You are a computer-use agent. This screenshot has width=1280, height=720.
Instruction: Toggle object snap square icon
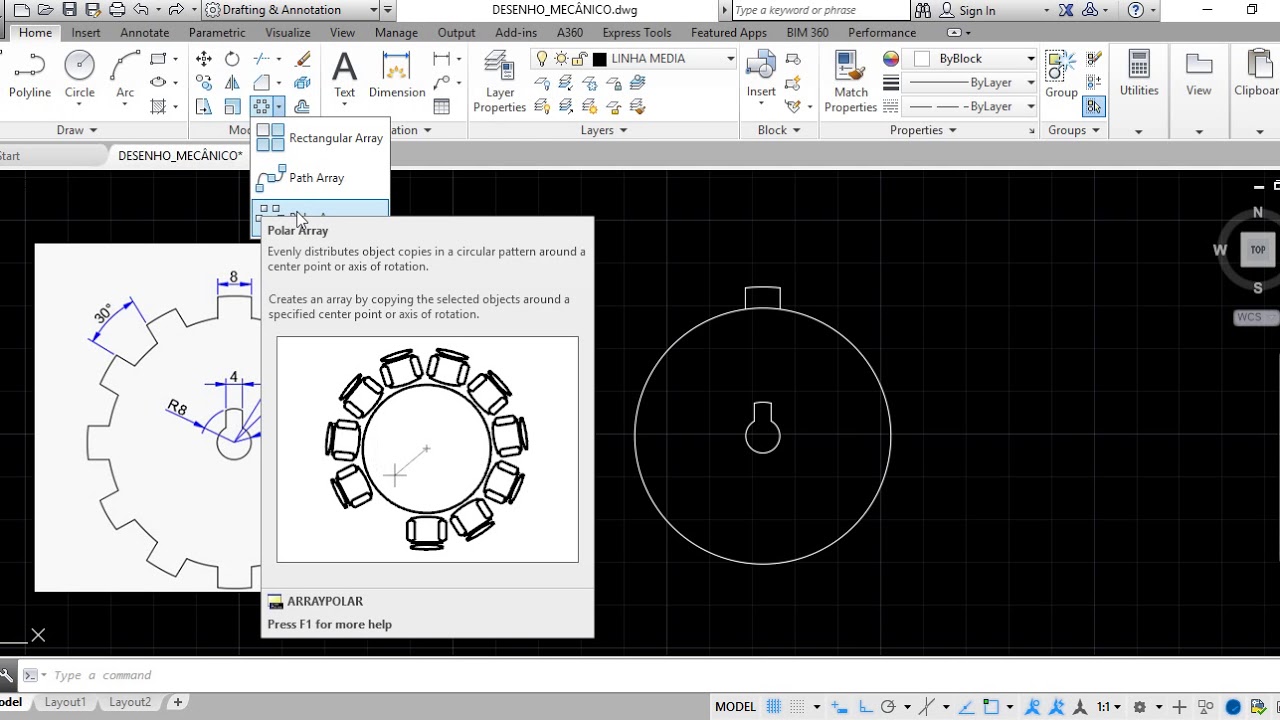point(991,707)
